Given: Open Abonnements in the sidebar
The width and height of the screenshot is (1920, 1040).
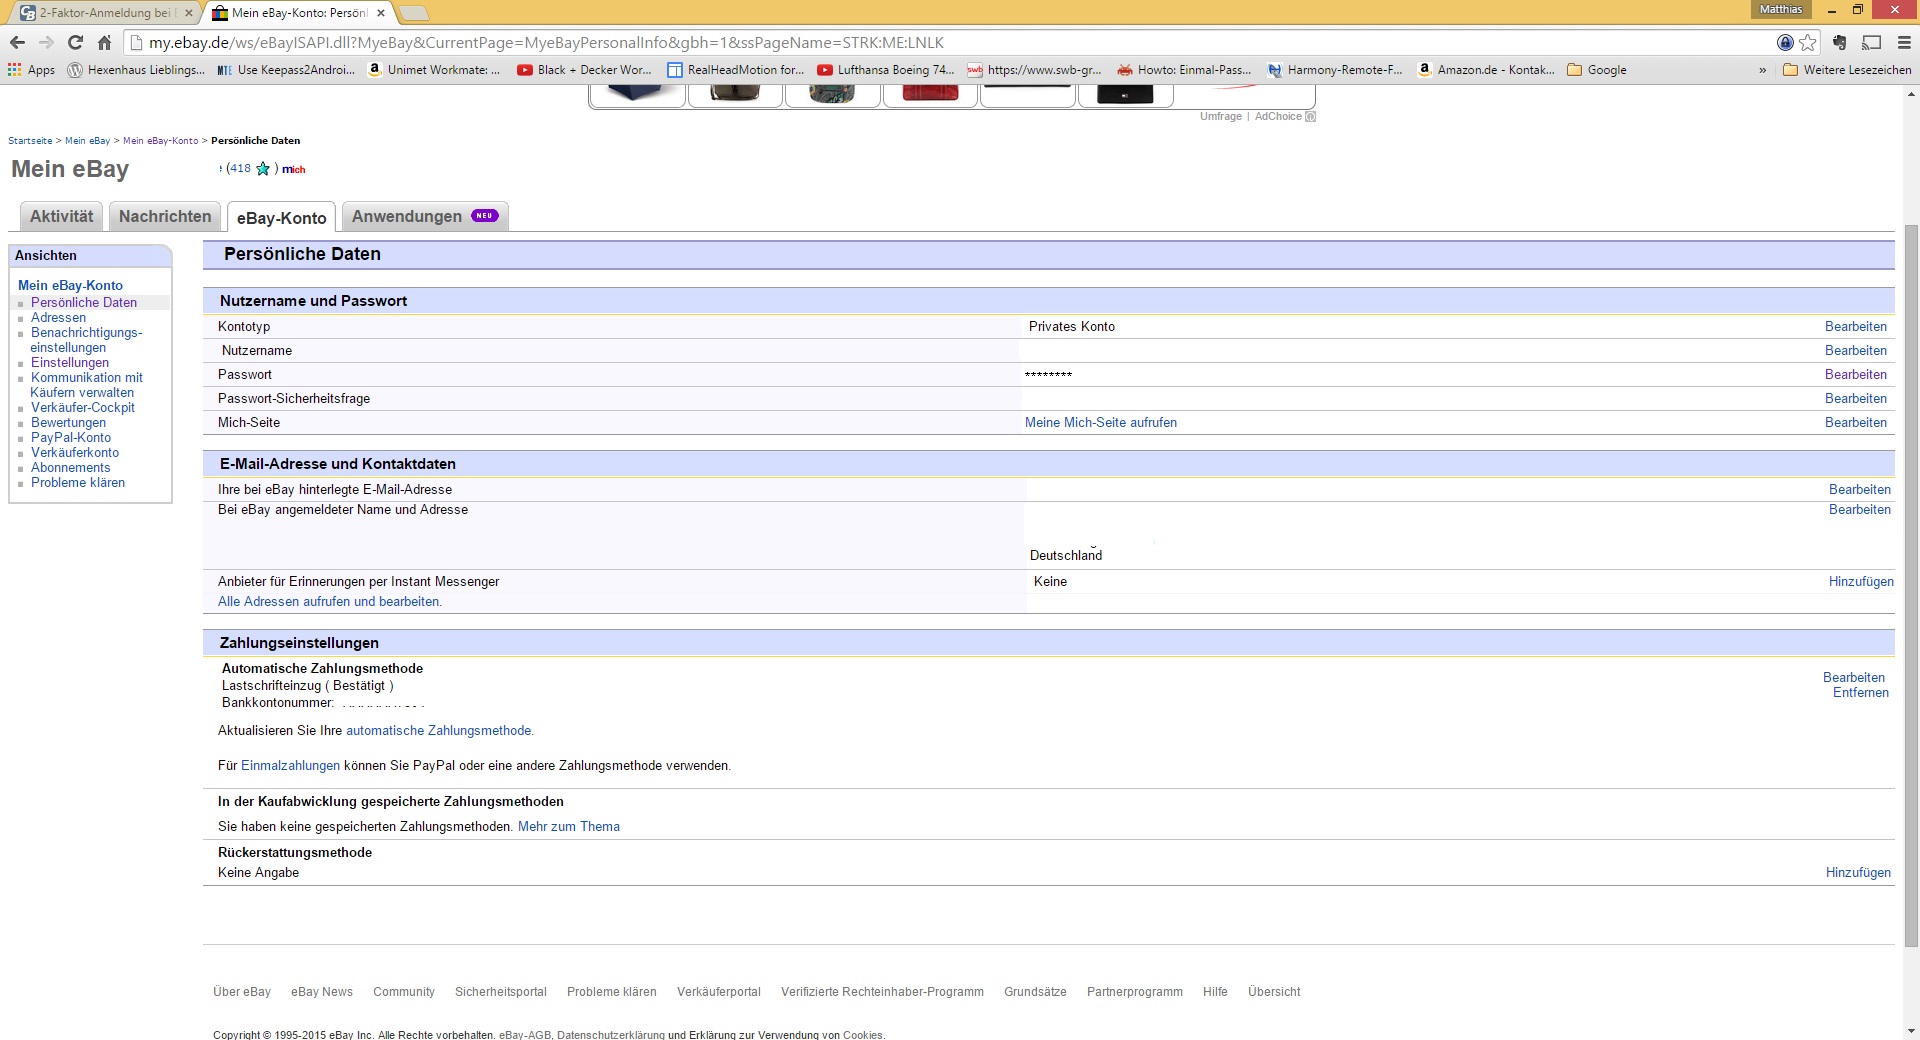Looking at the screenshot, I should point(71,467).
